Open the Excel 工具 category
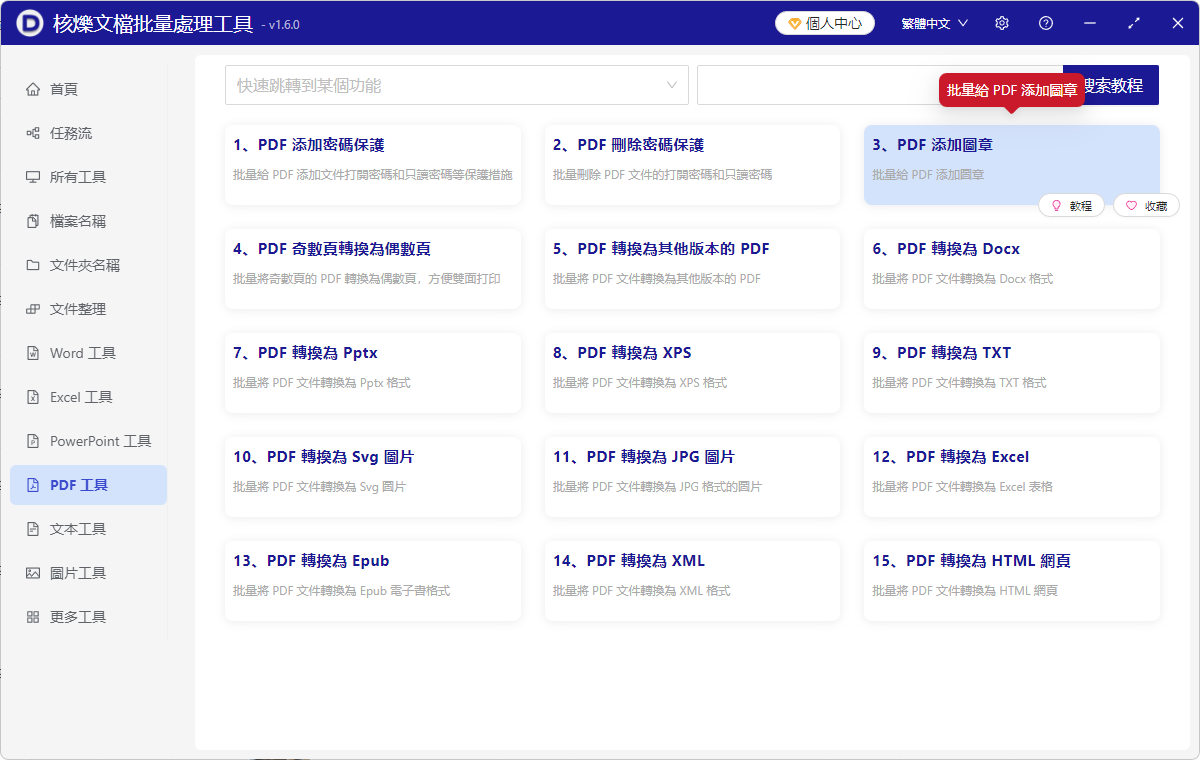The width and height of the screenshot is (1200, 760). (88, 396)
